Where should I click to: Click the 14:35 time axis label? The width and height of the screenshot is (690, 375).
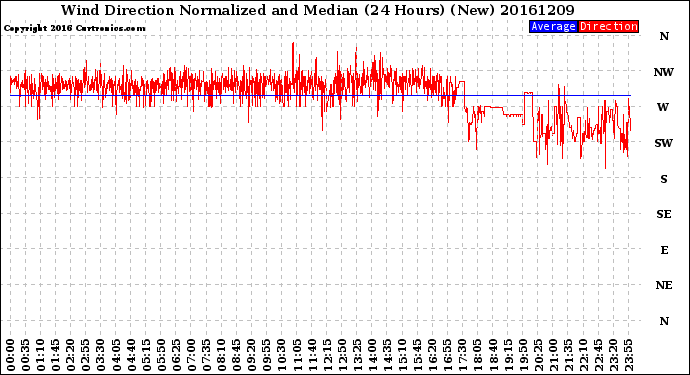point(387,355)
